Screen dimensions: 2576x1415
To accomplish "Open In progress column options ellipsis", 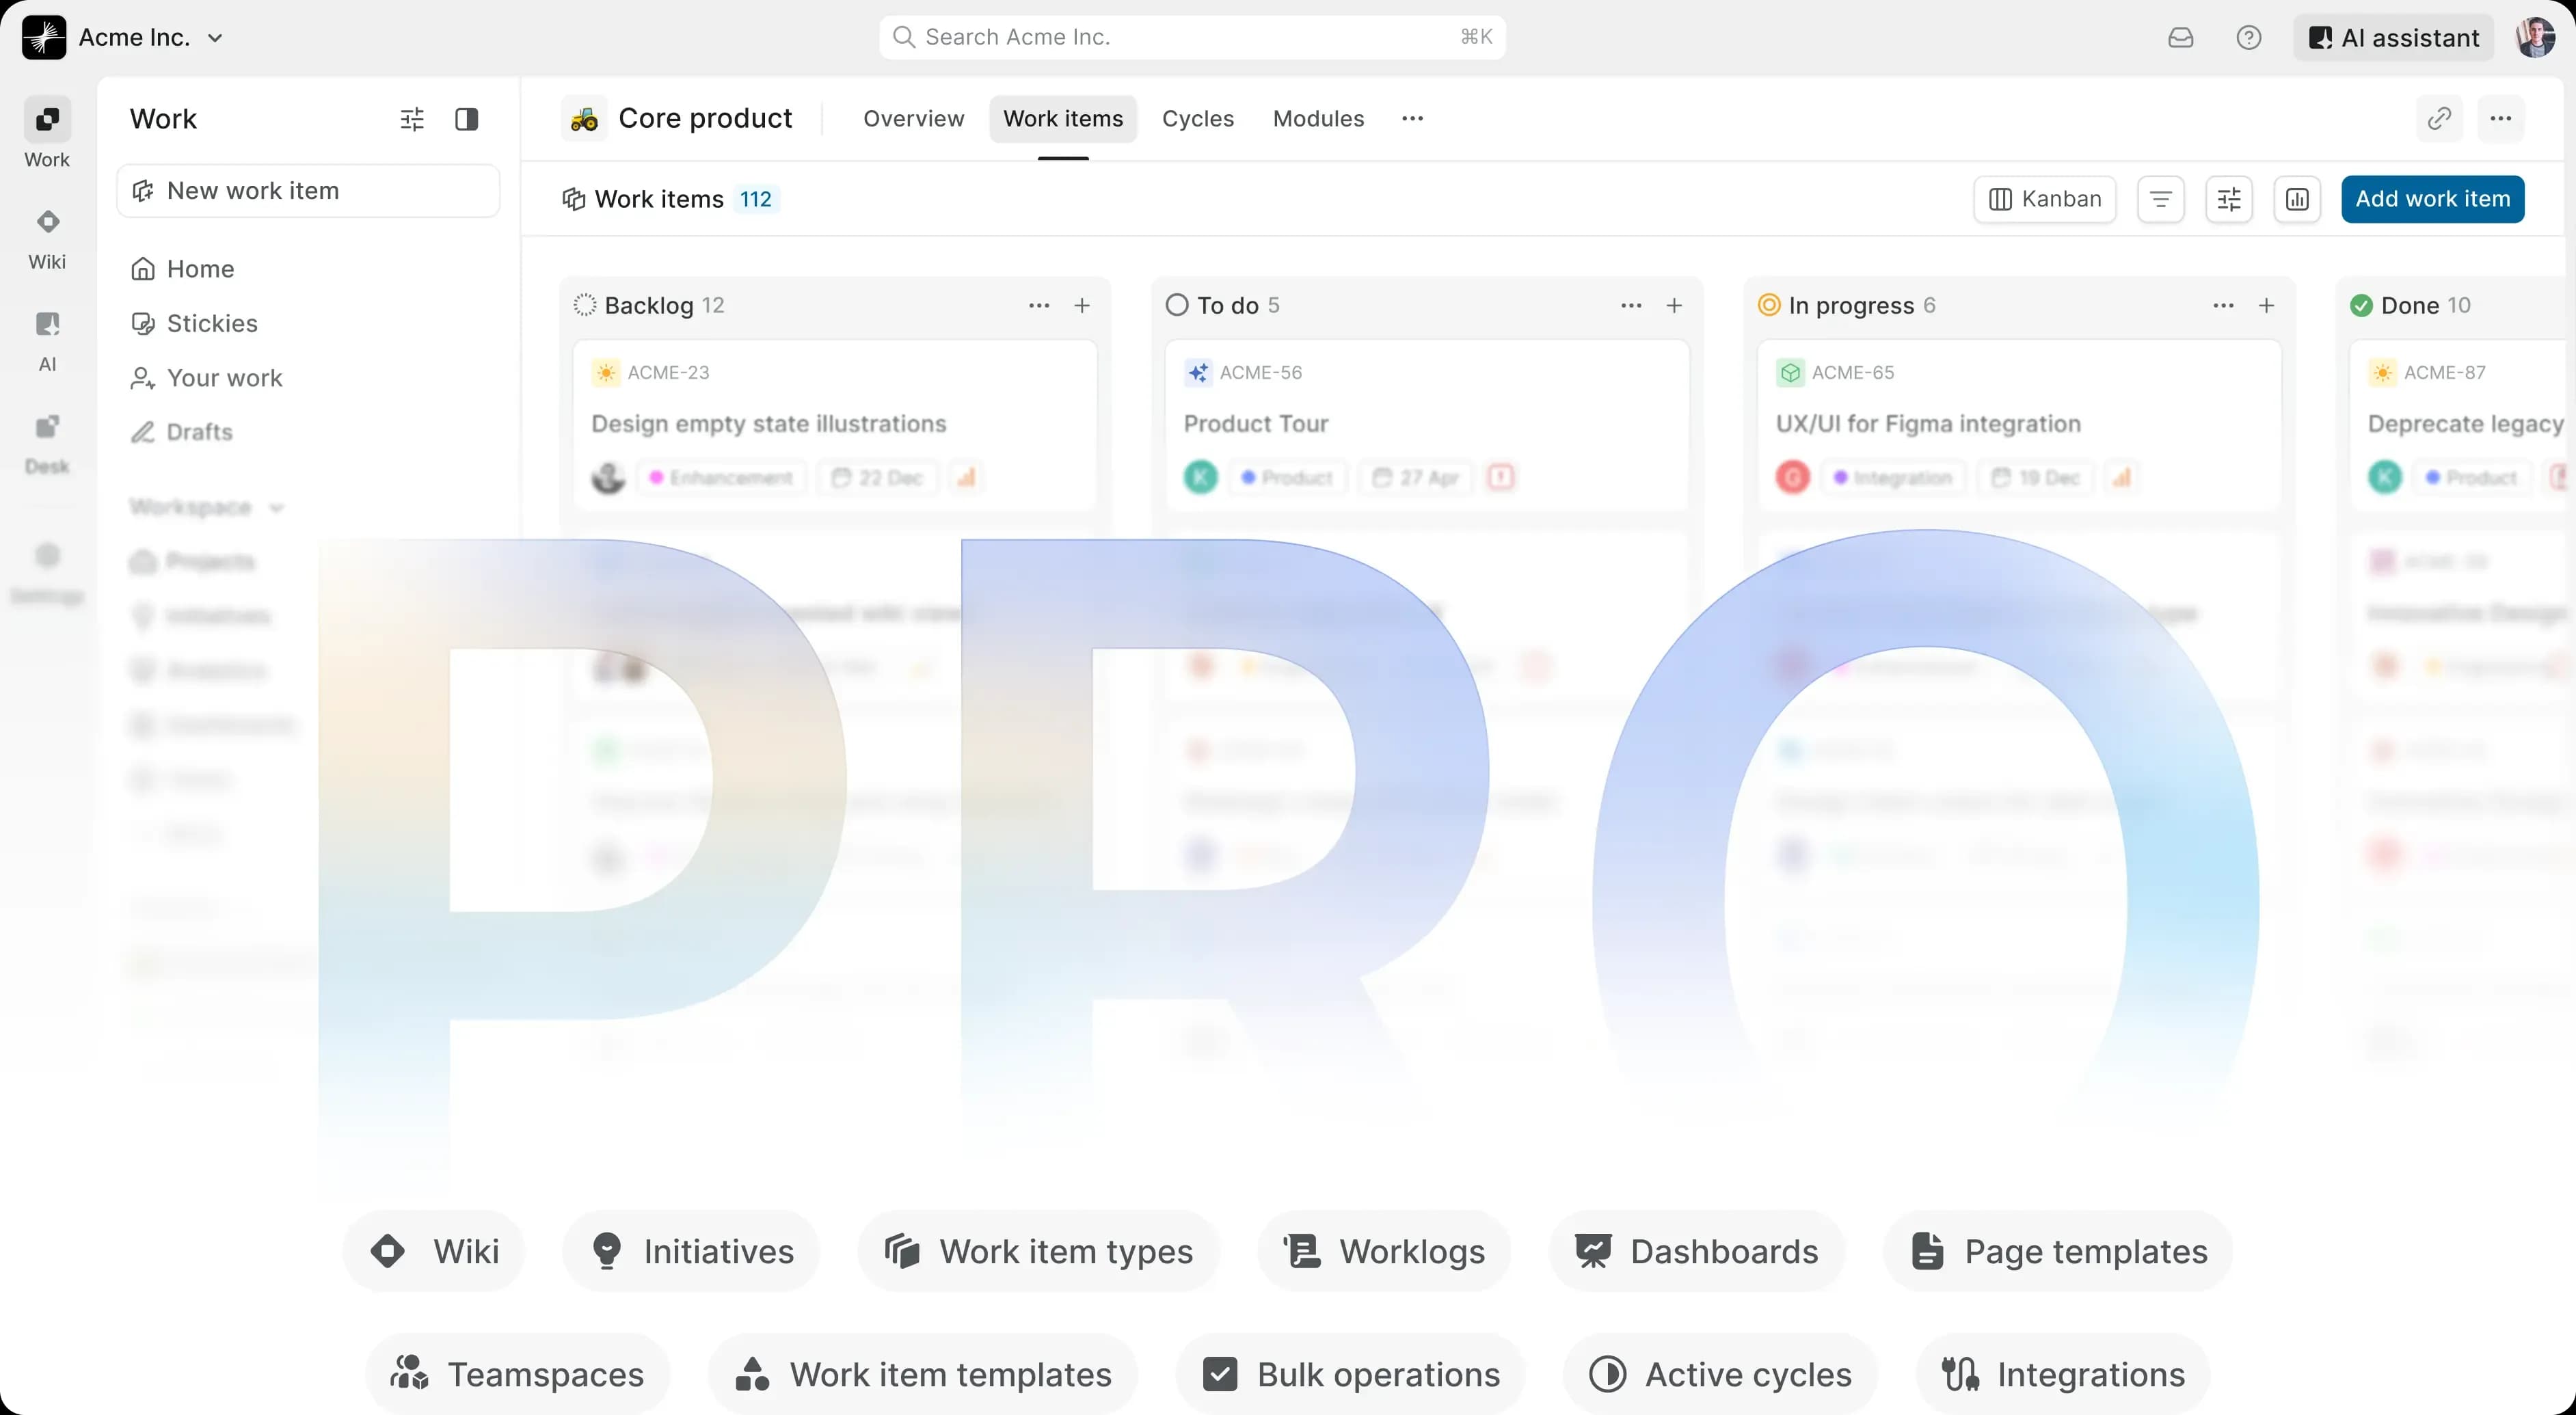I will [x=2223, y=305].
